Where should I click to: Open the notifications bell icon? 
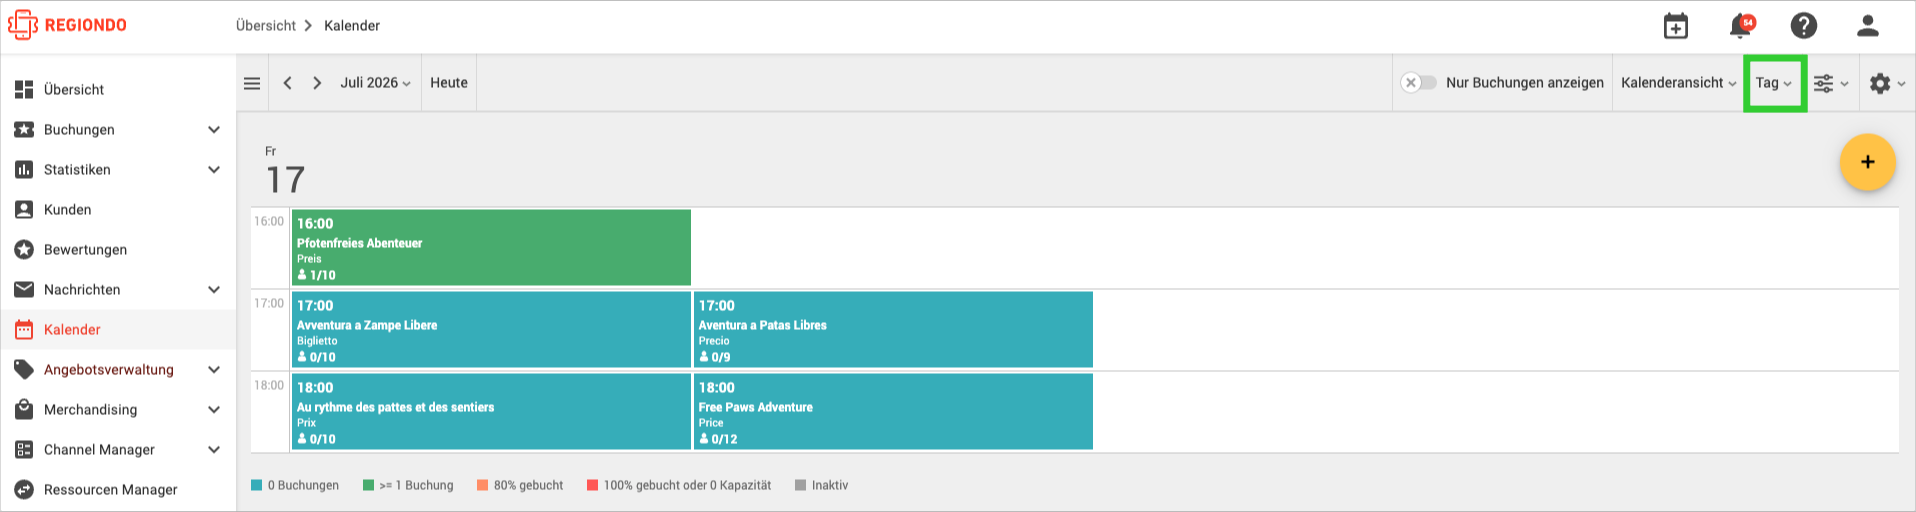pos(1741,26)
